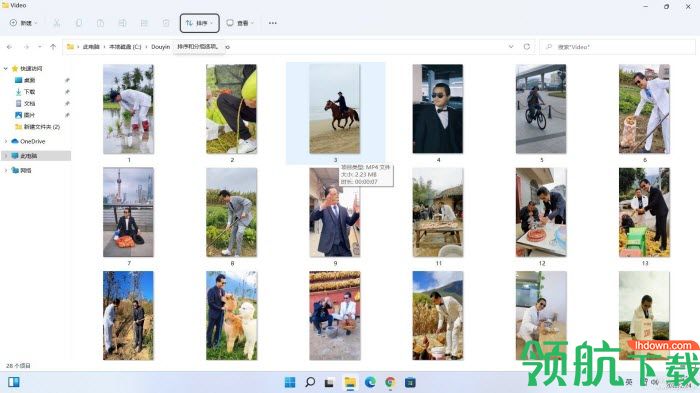Go back with the left arrow

(9, 46)
